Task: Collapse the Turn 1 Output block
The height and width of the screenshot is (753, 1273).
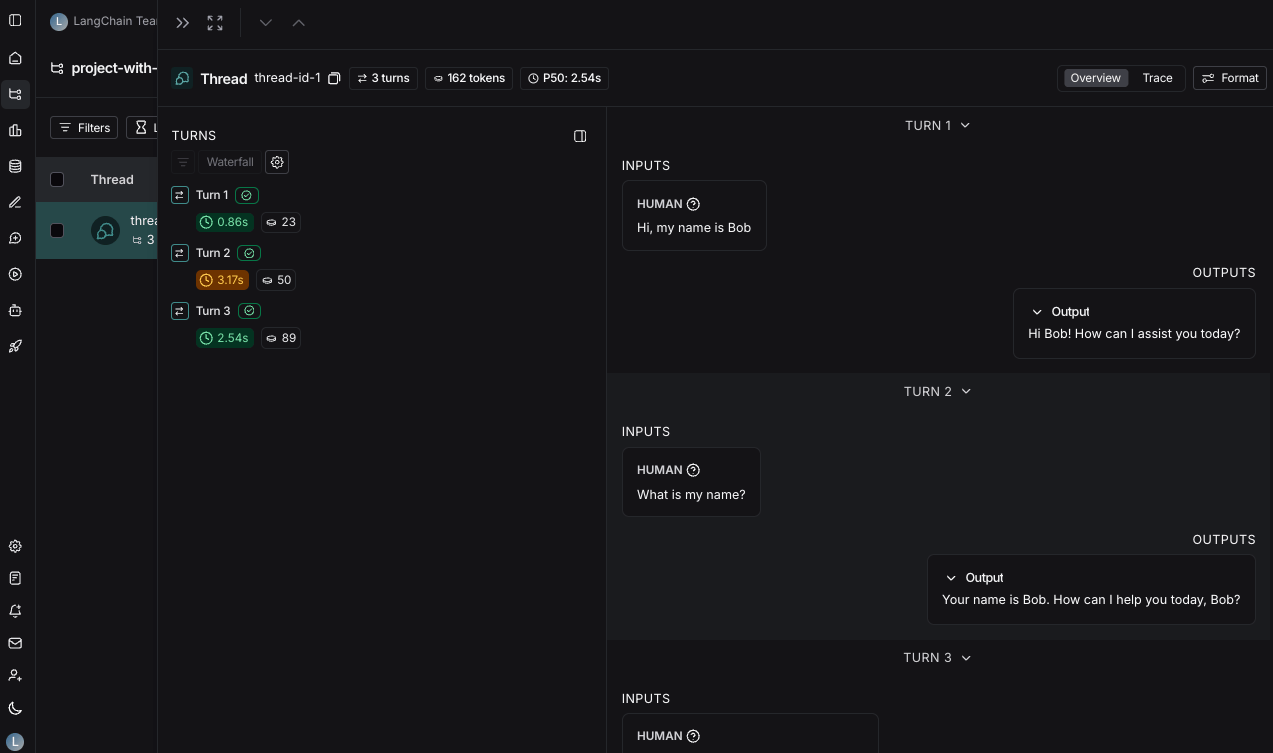Action: (1037, 312)
